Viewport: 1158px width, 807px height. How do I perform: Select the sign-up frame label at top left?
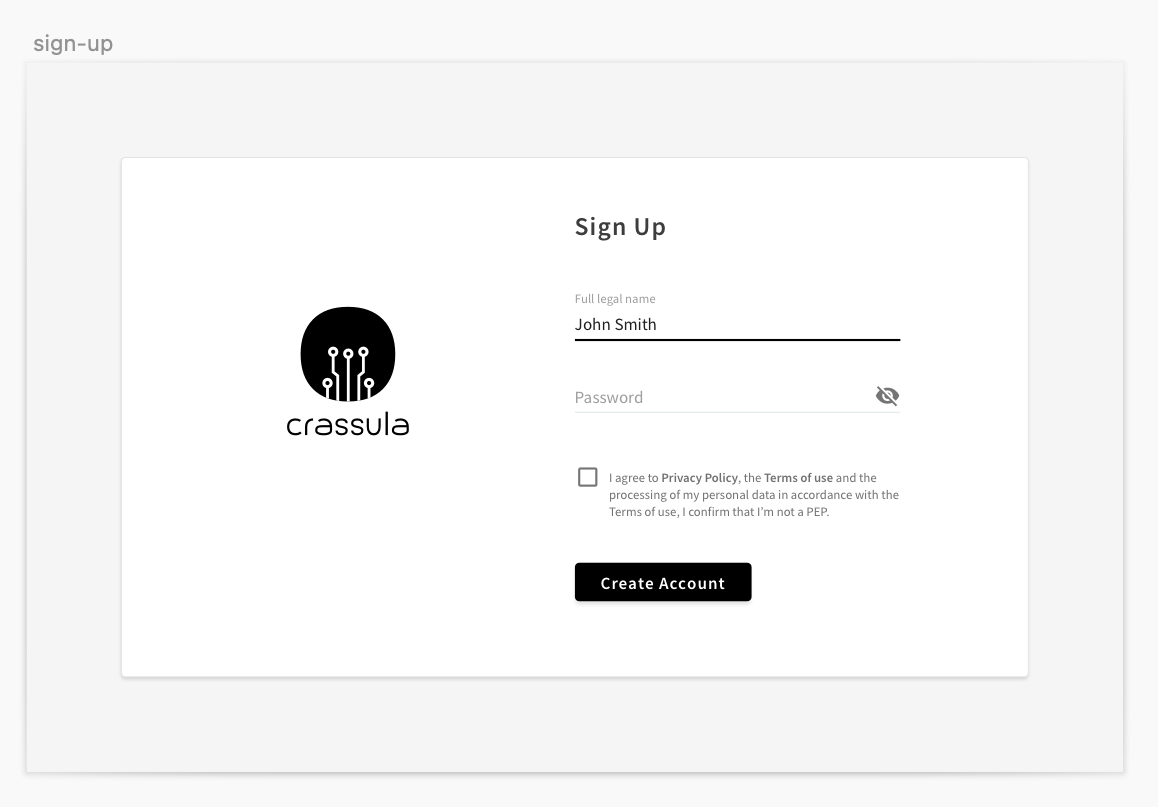click(x=73, y=44)
